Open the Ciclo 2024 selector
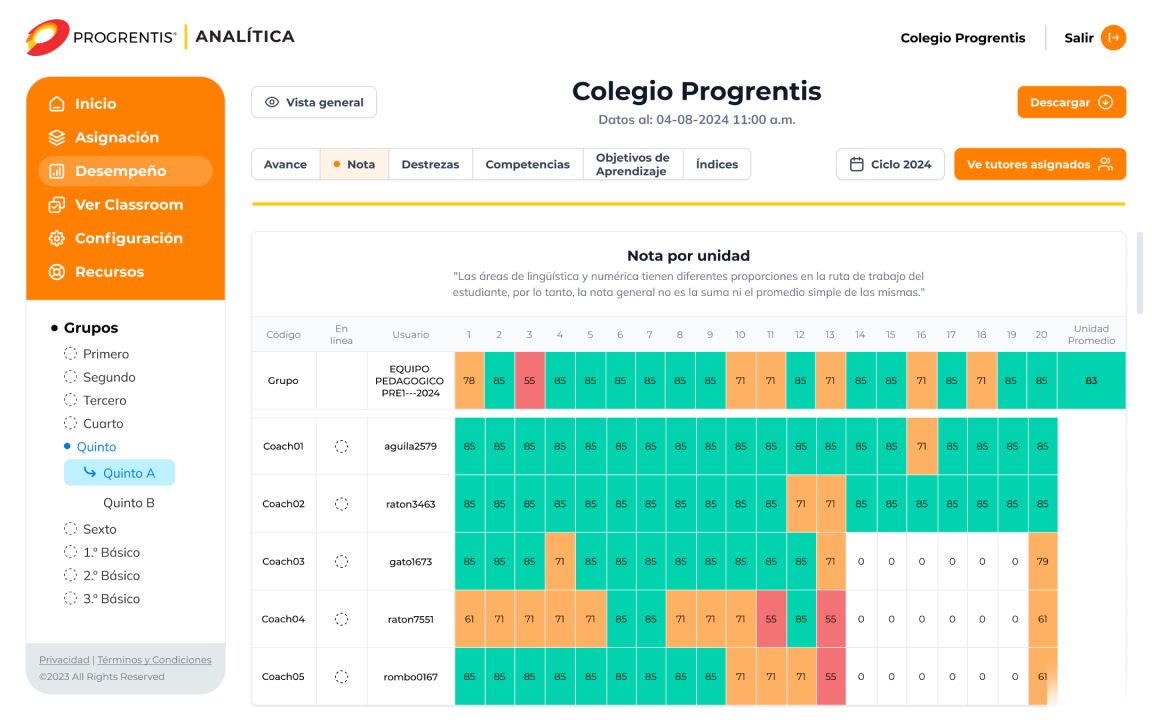The image size is (1152, 720). [890, 164]
